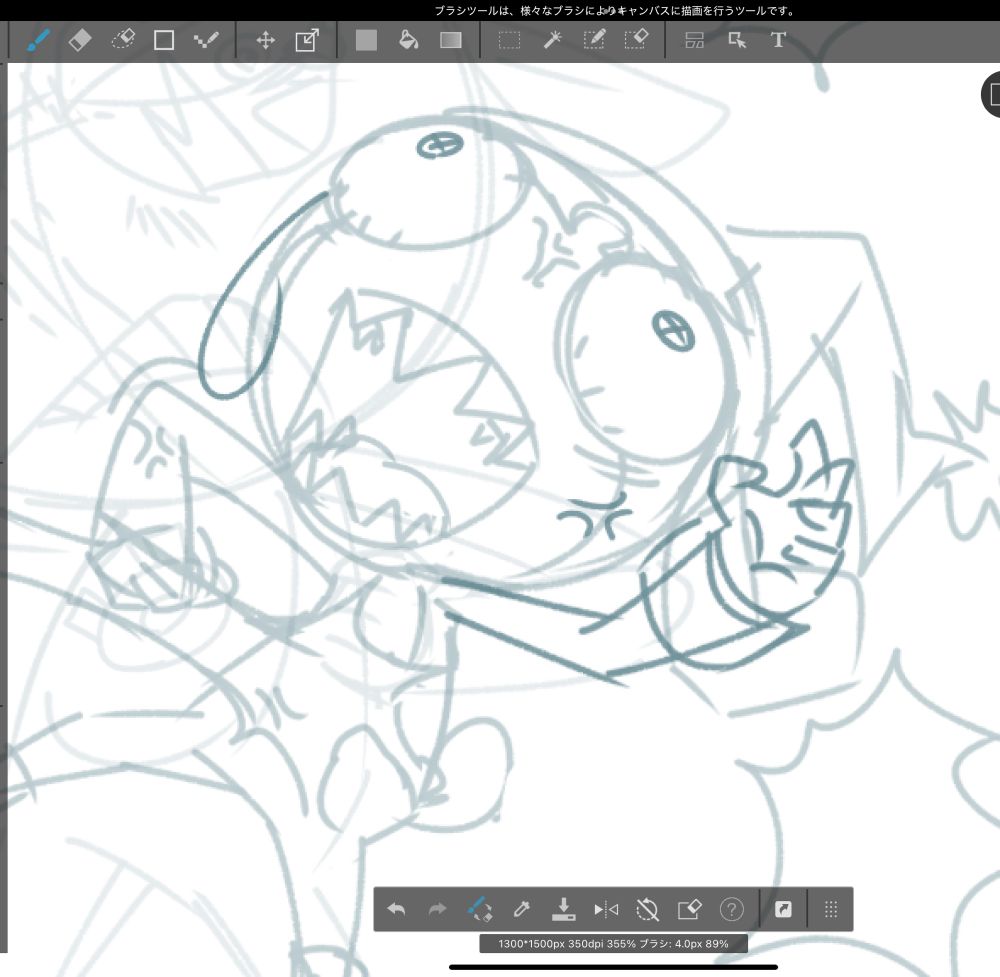Reset the canvas rotation
Screen dimensions: 1000x977
click(647, 909)
